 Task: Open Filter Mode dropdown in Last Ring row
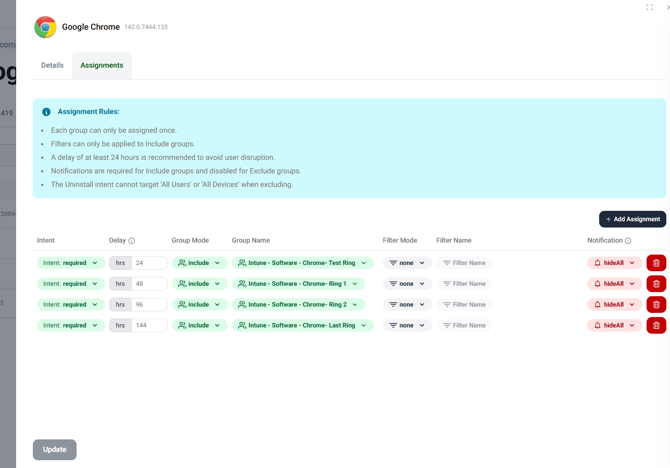pyautogui.click(x=407, y=325)
